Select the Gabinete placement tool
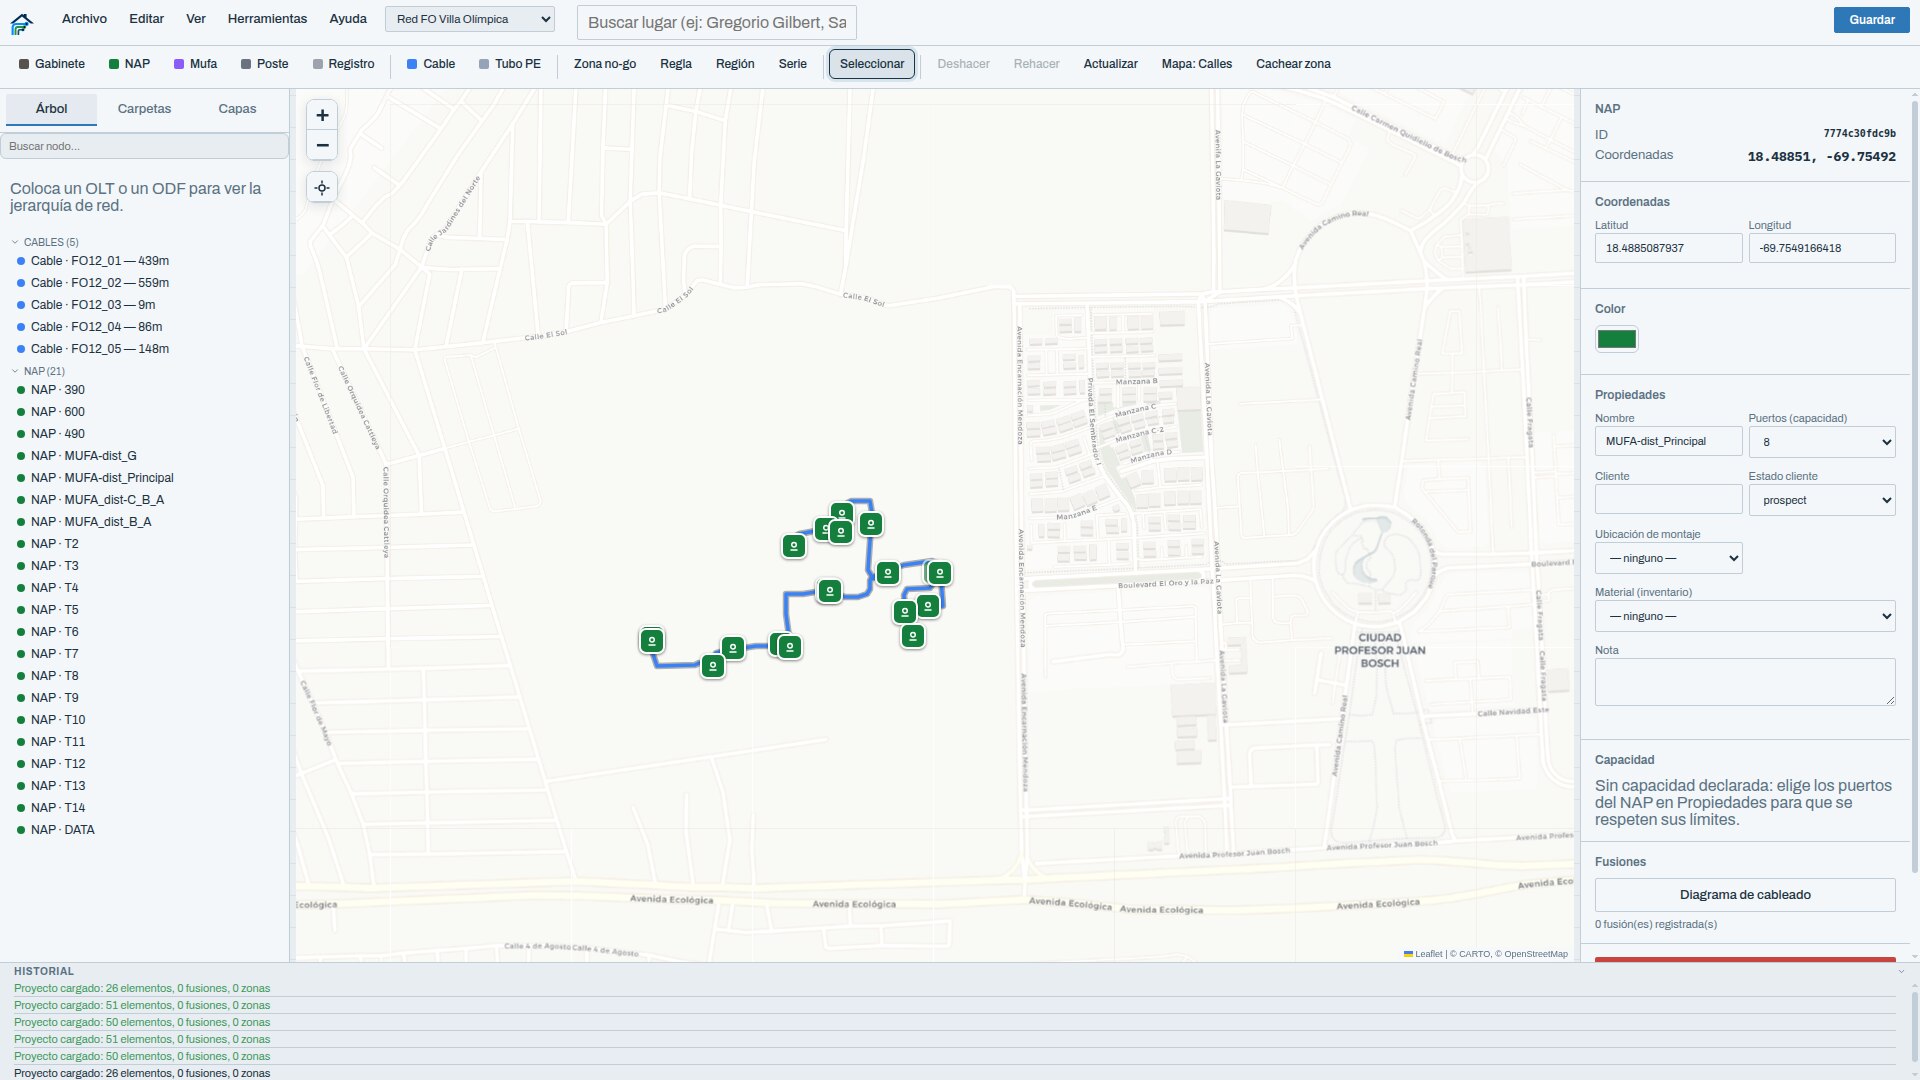The image size is (1920, 1080). [52, 64]
